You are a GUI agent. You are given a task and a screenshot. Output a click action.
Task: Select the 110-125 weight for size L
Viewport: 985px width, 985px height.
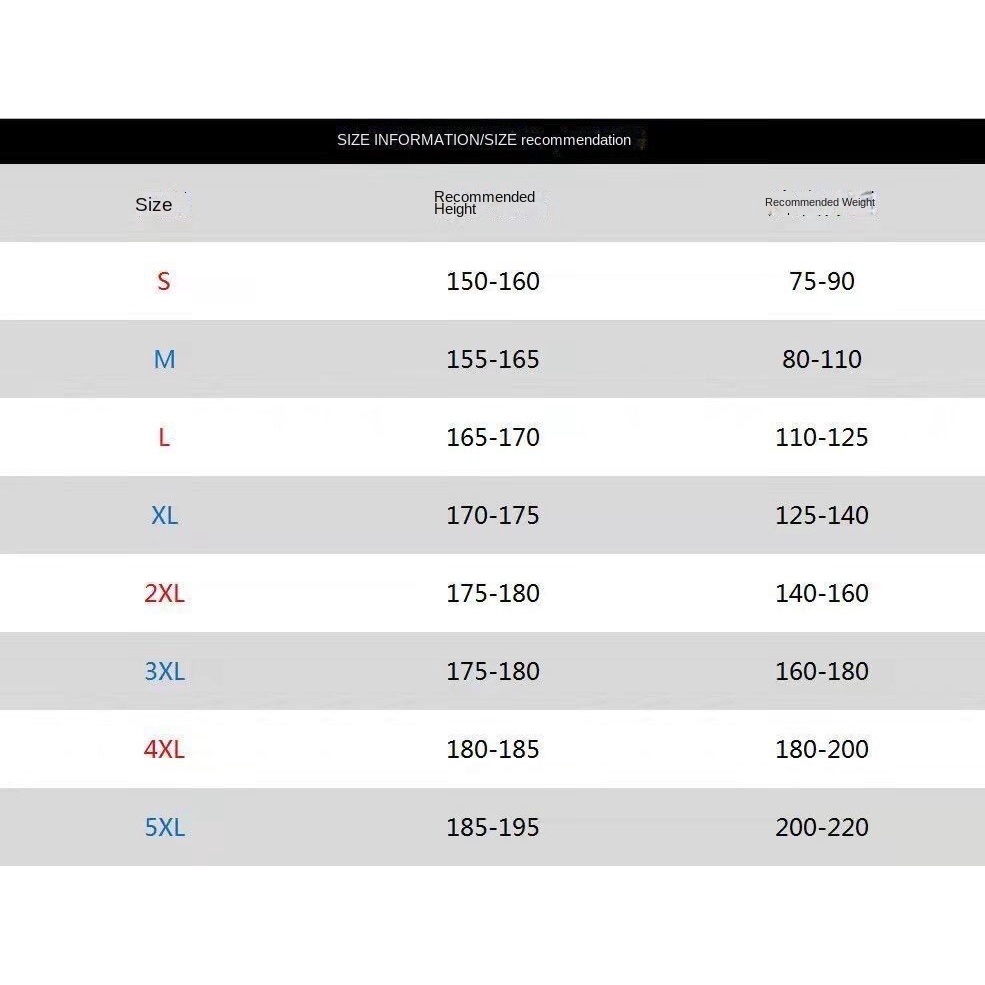(x=822, y=437)
